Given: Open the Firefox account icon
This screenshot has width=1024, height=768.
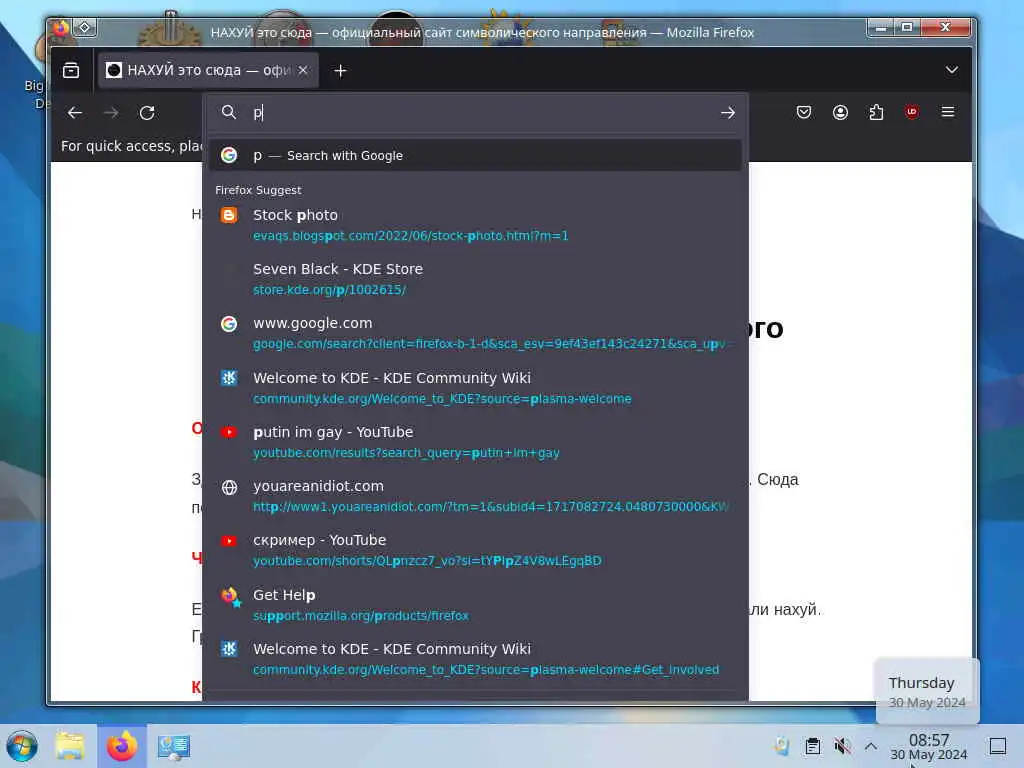Looking at the screenshot, I should [840, 112].
